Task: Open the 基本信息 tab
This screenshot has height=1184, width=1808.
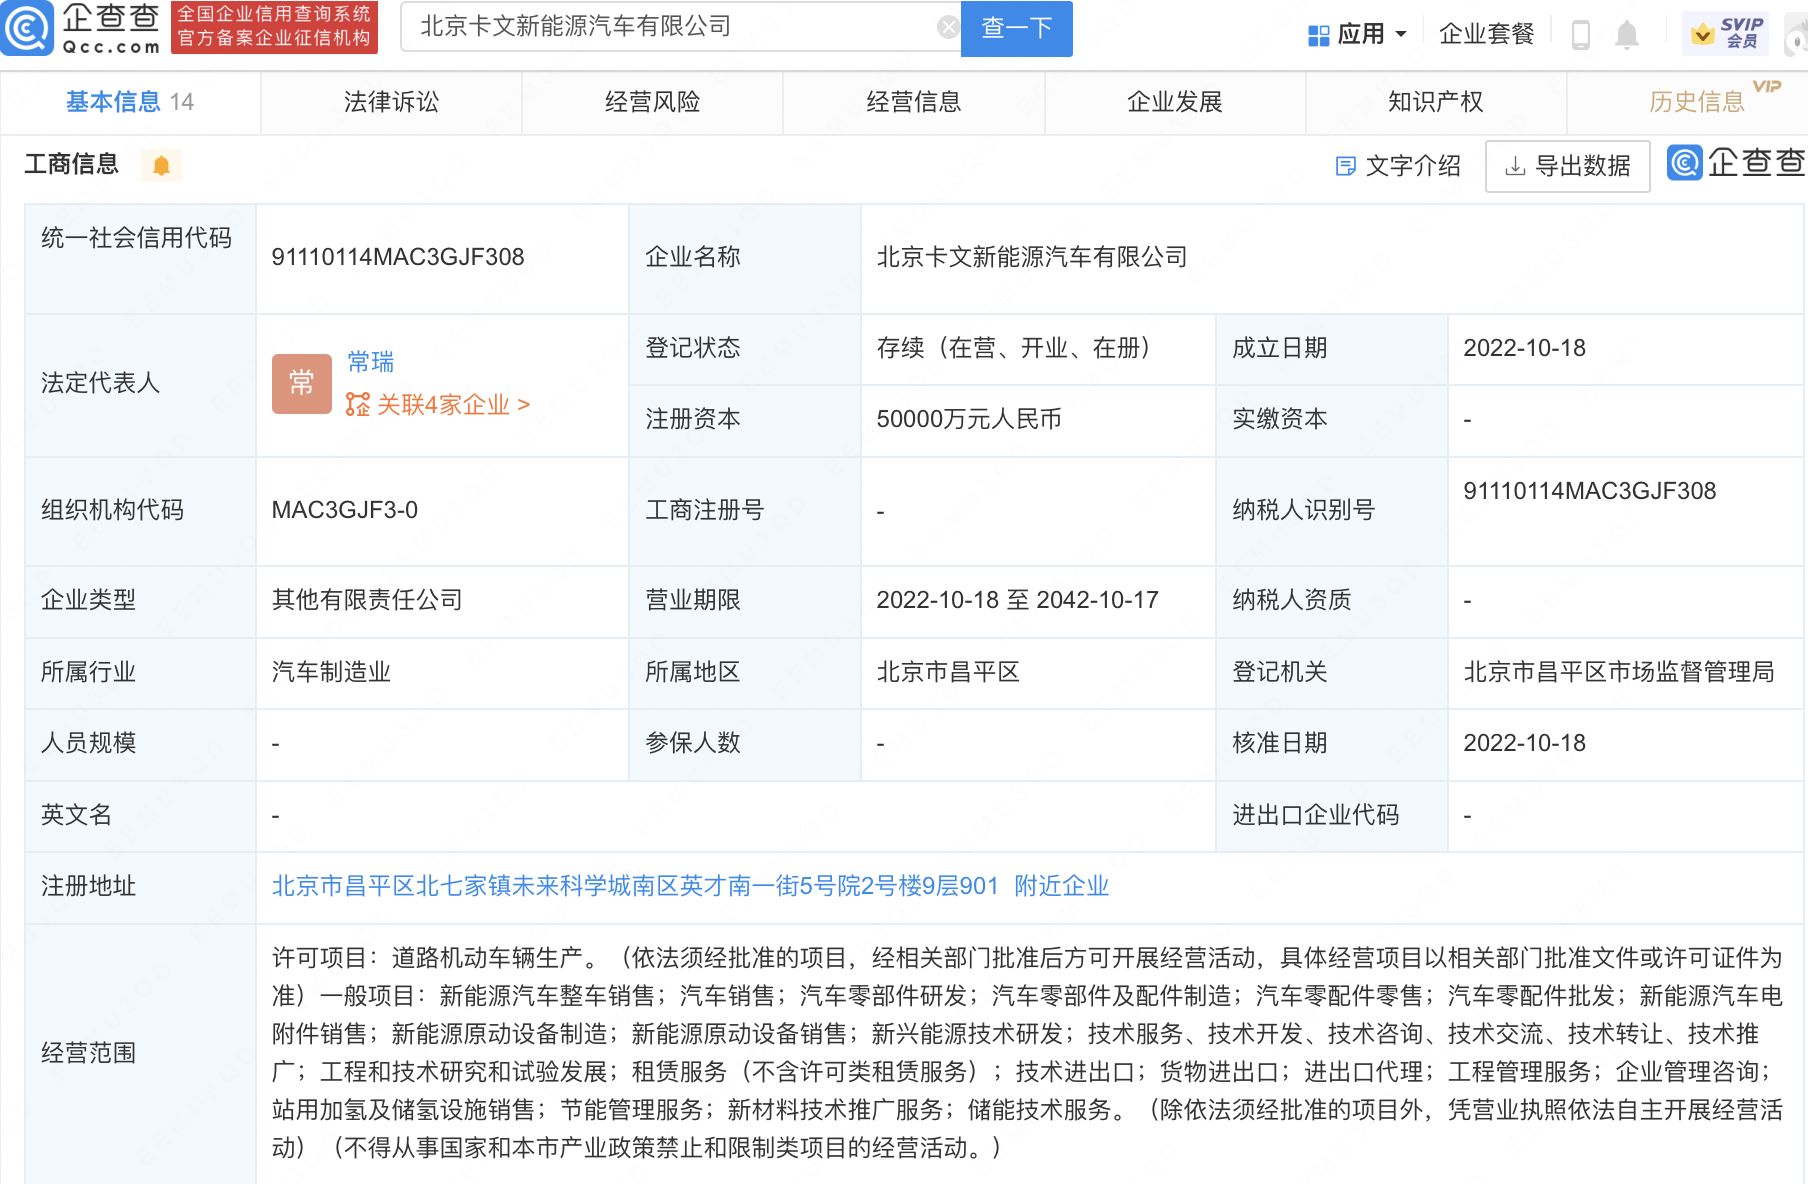Action: 130,102
